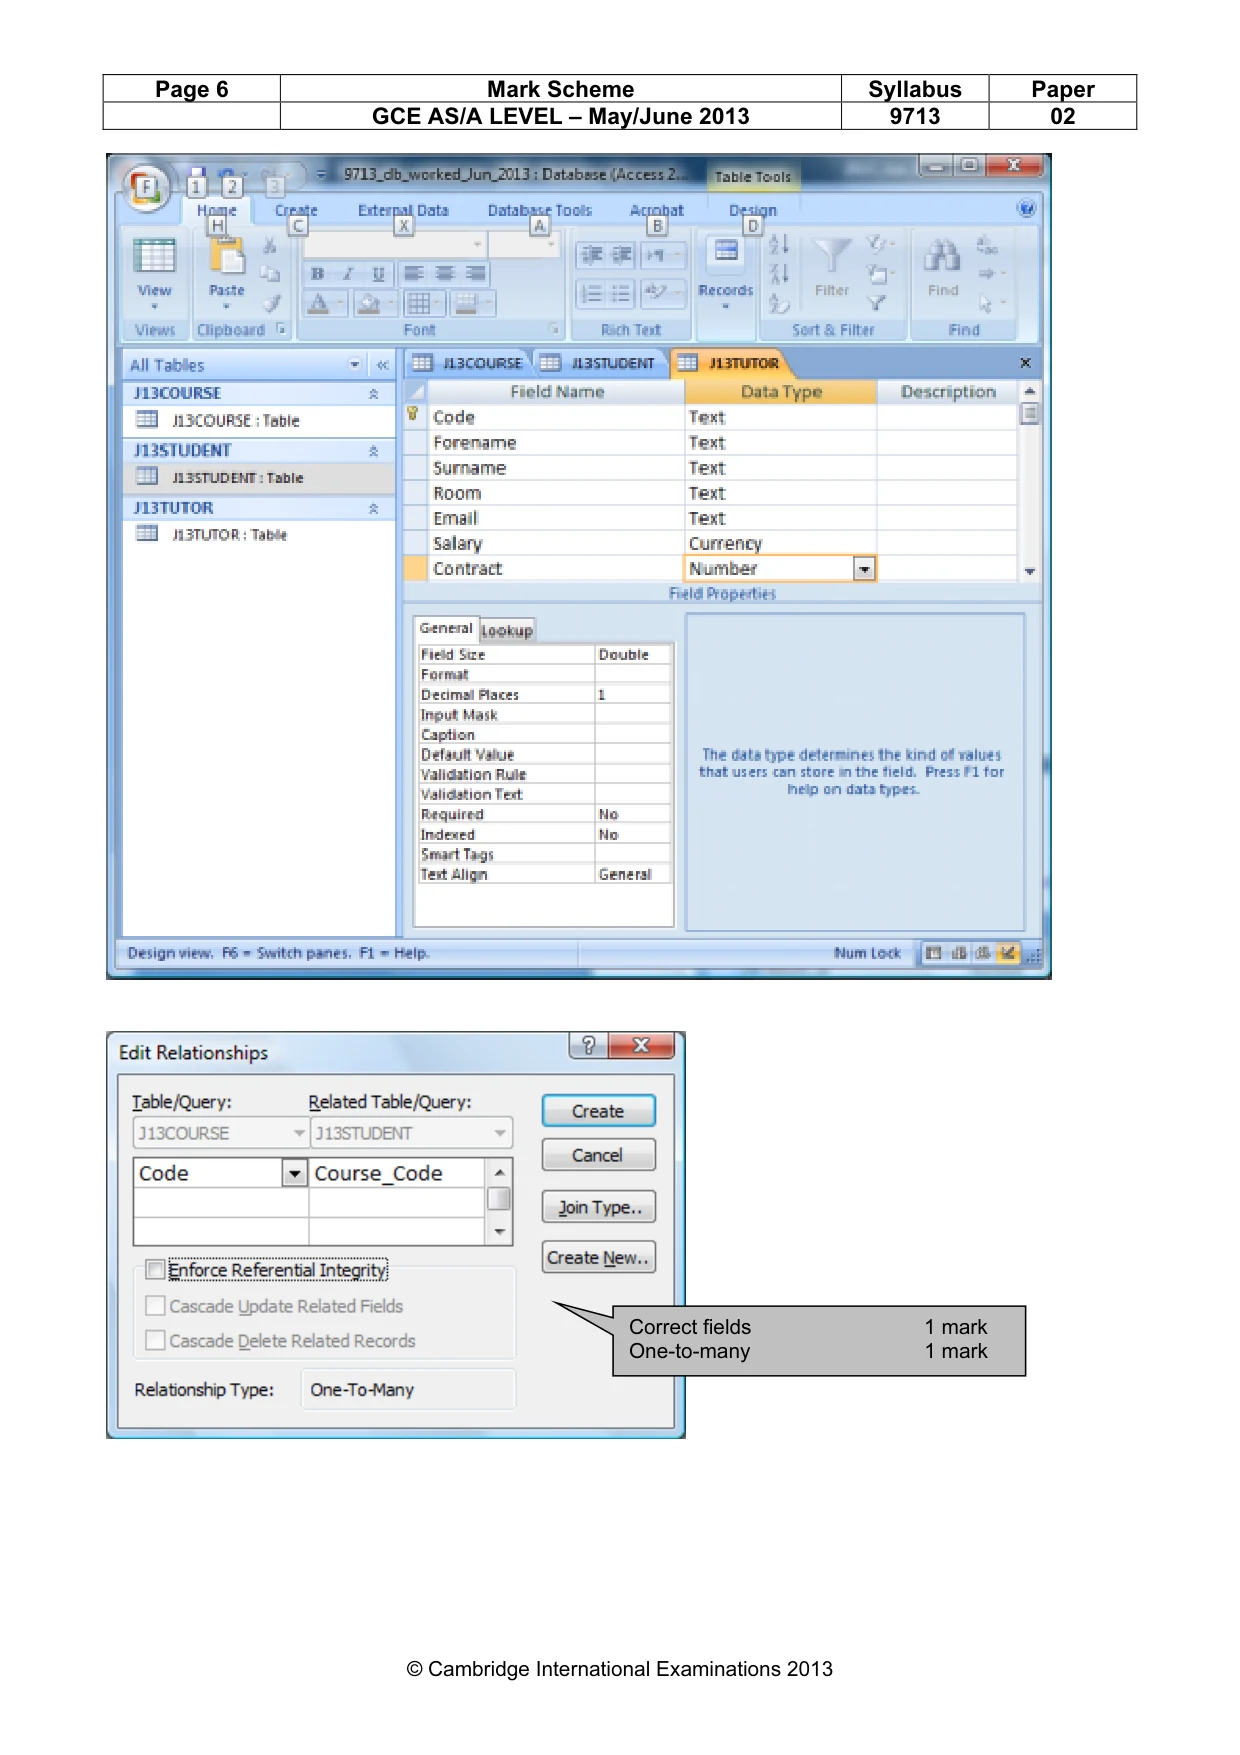The height and width of the screenshot is (1755, 1240).
Task: Click the Sort Ascending icon
Action: pos(779,245)
